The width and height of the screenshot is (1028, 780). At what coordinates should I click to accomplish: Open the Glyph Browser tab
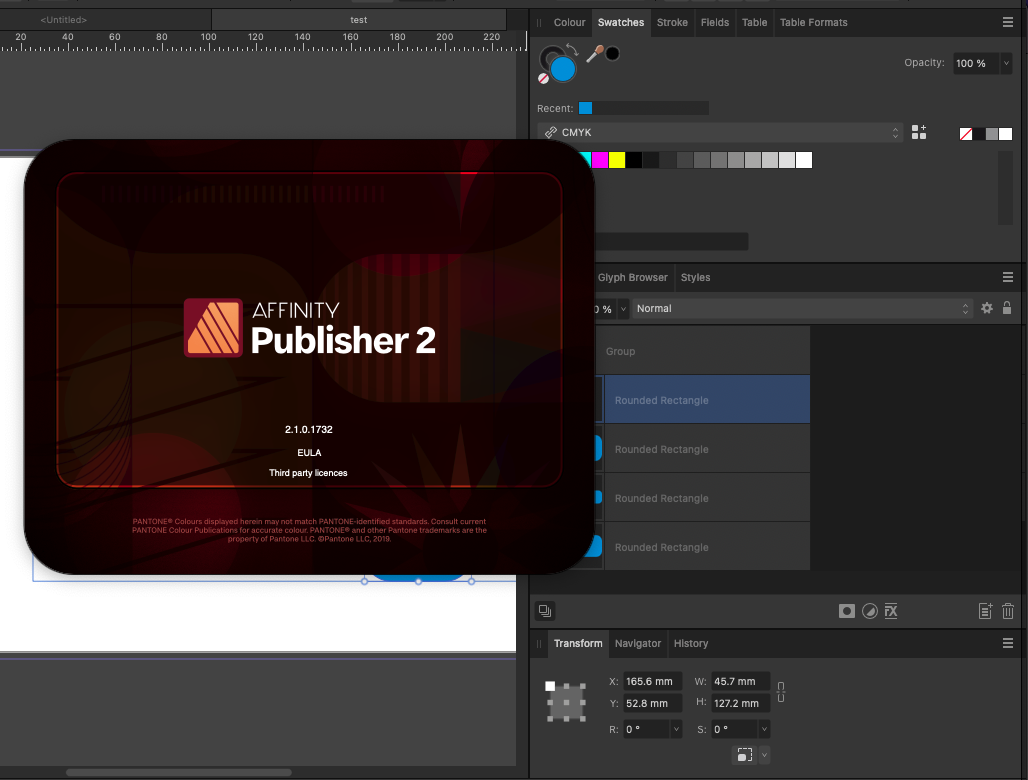632,277
